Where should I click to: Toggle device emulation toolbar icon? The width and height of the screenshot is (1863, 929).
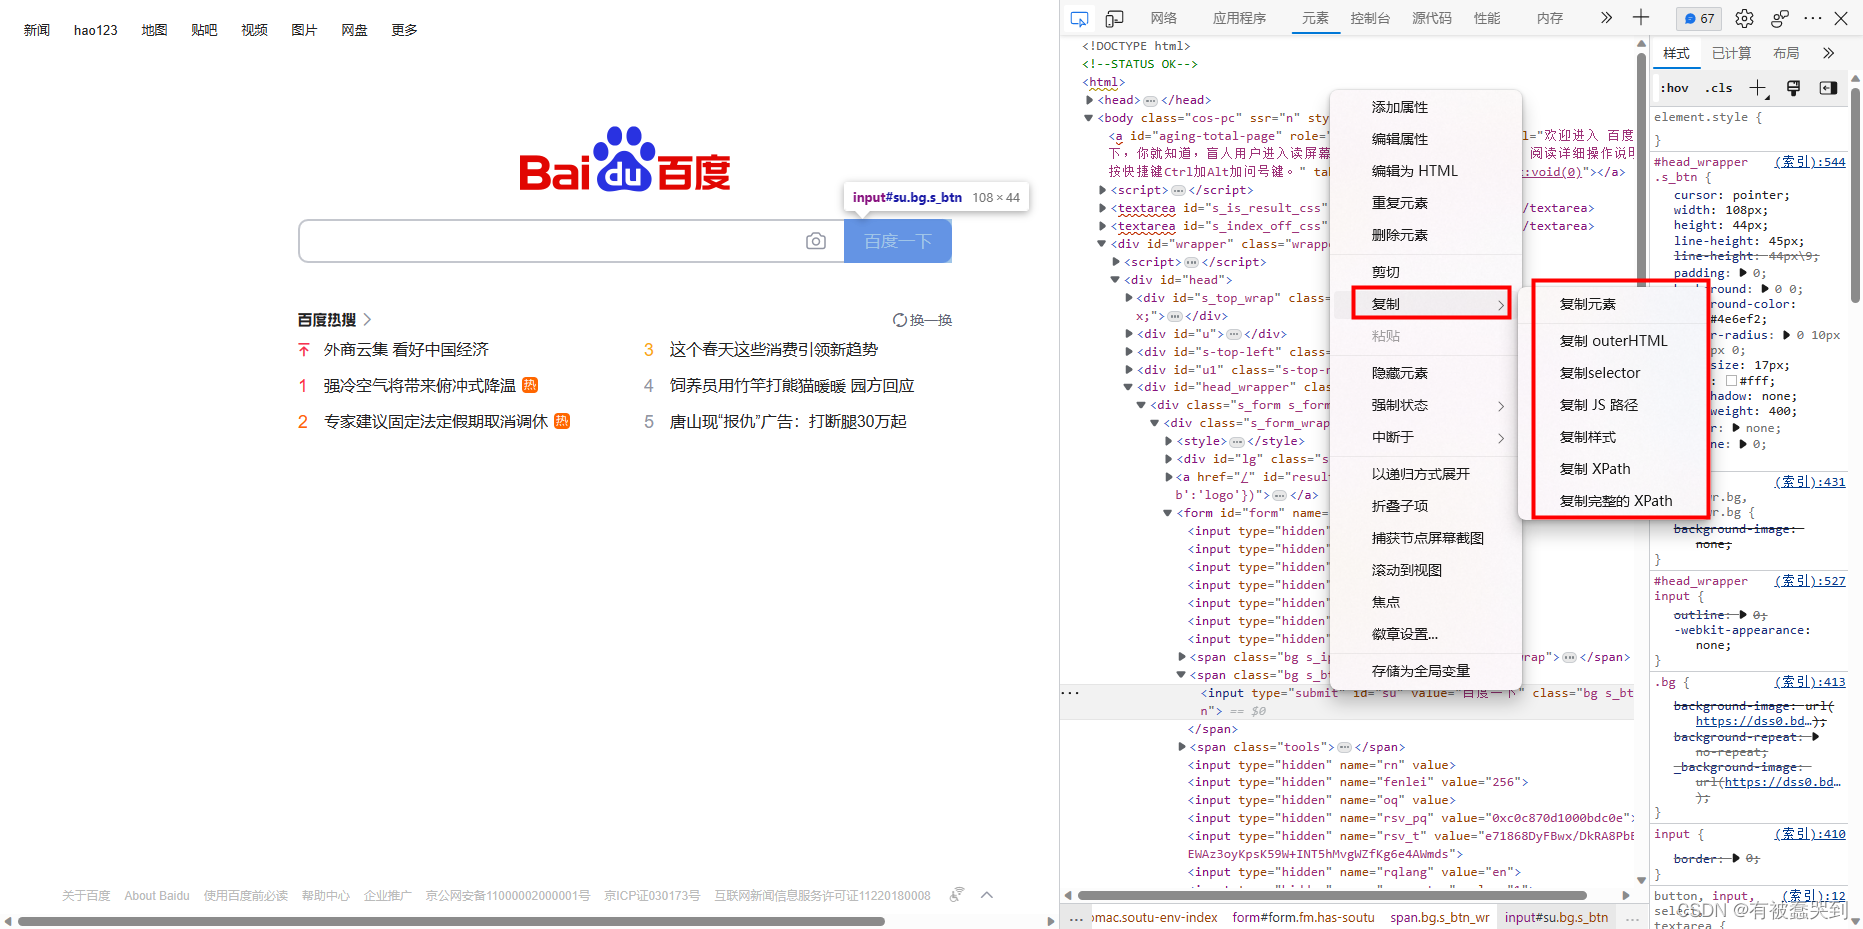pyautogui.click(x=1114, y=18)
